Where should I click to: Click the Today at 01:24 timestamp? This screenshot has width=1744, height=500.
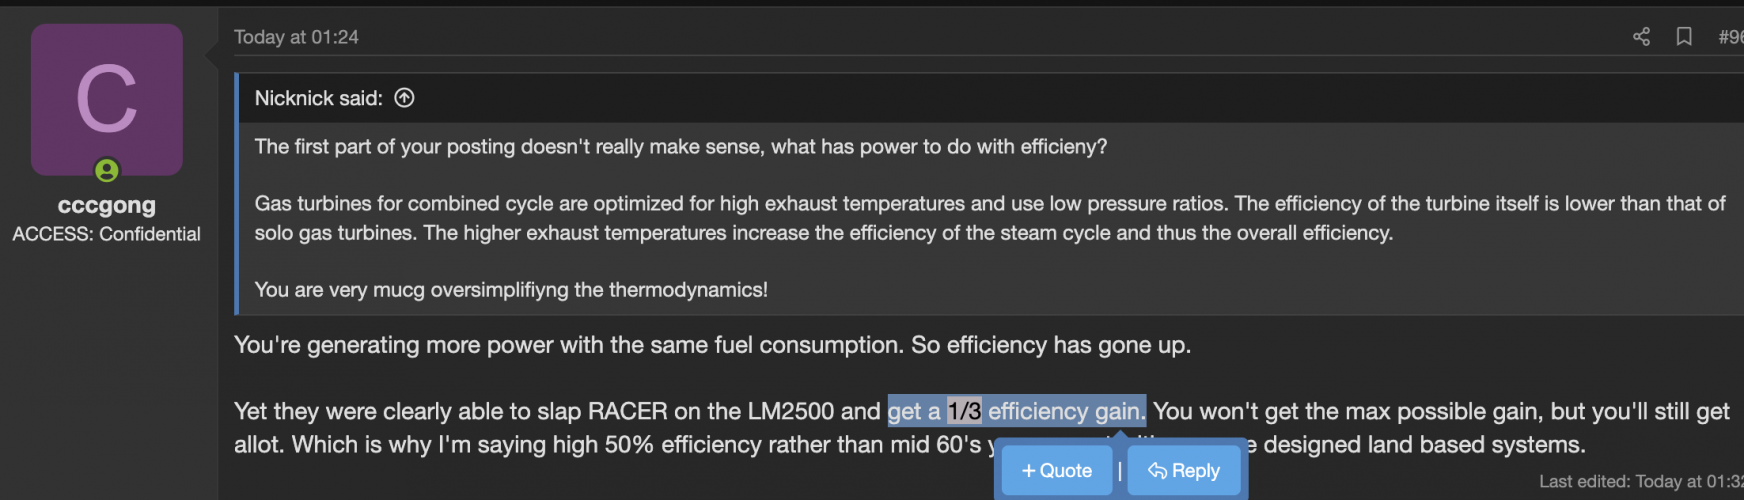(x=296, y=37)
